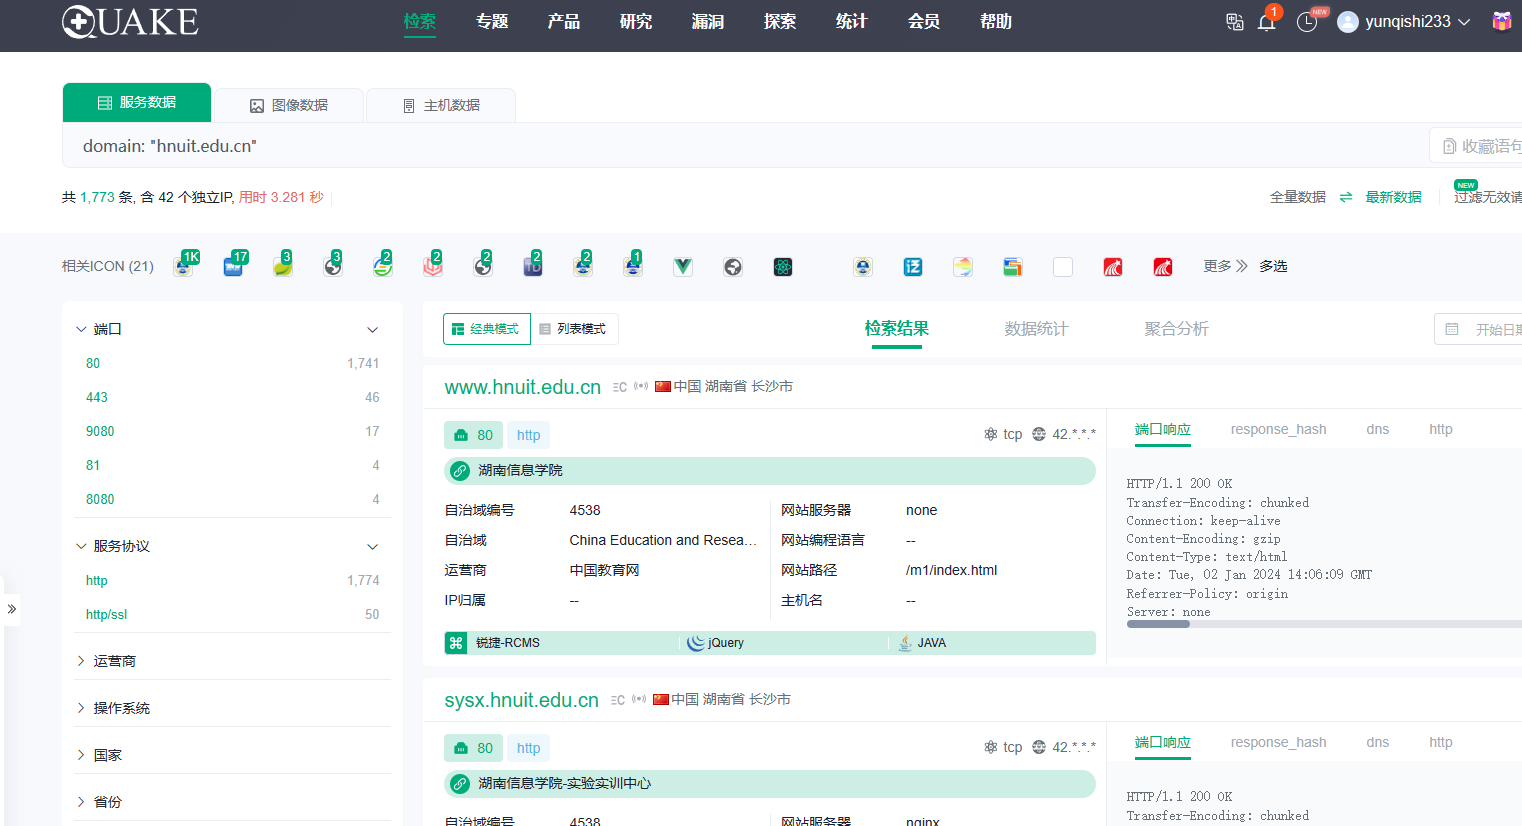Screen dimensions: 1522x826
Task: Show dns tab for www.hnuit.edu.cn result
Action: (x=1377, y=429)
